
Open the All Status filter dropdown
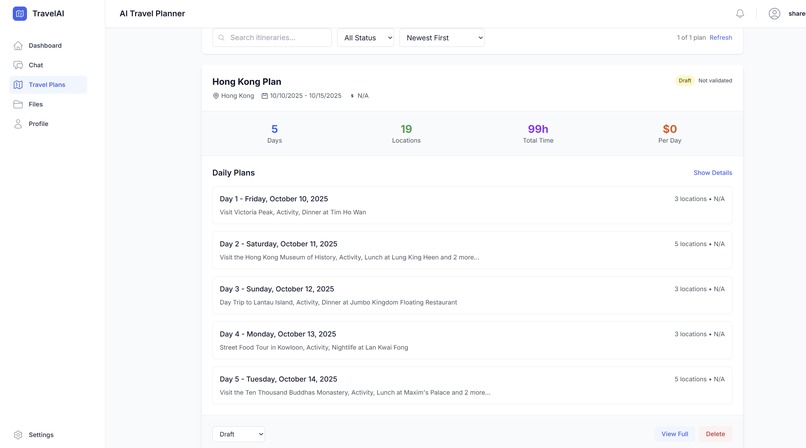(x=365, y=38)
